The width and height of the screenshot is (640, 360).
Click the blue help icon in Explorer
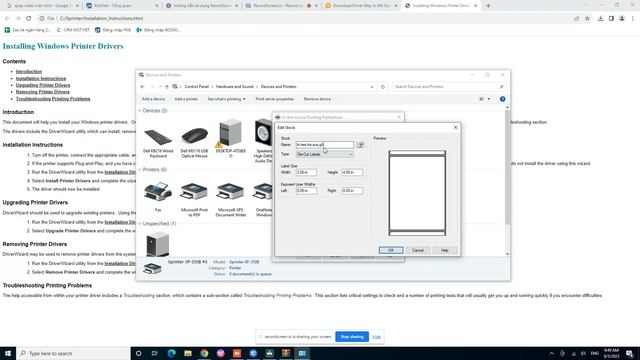(x=502, y=99)
